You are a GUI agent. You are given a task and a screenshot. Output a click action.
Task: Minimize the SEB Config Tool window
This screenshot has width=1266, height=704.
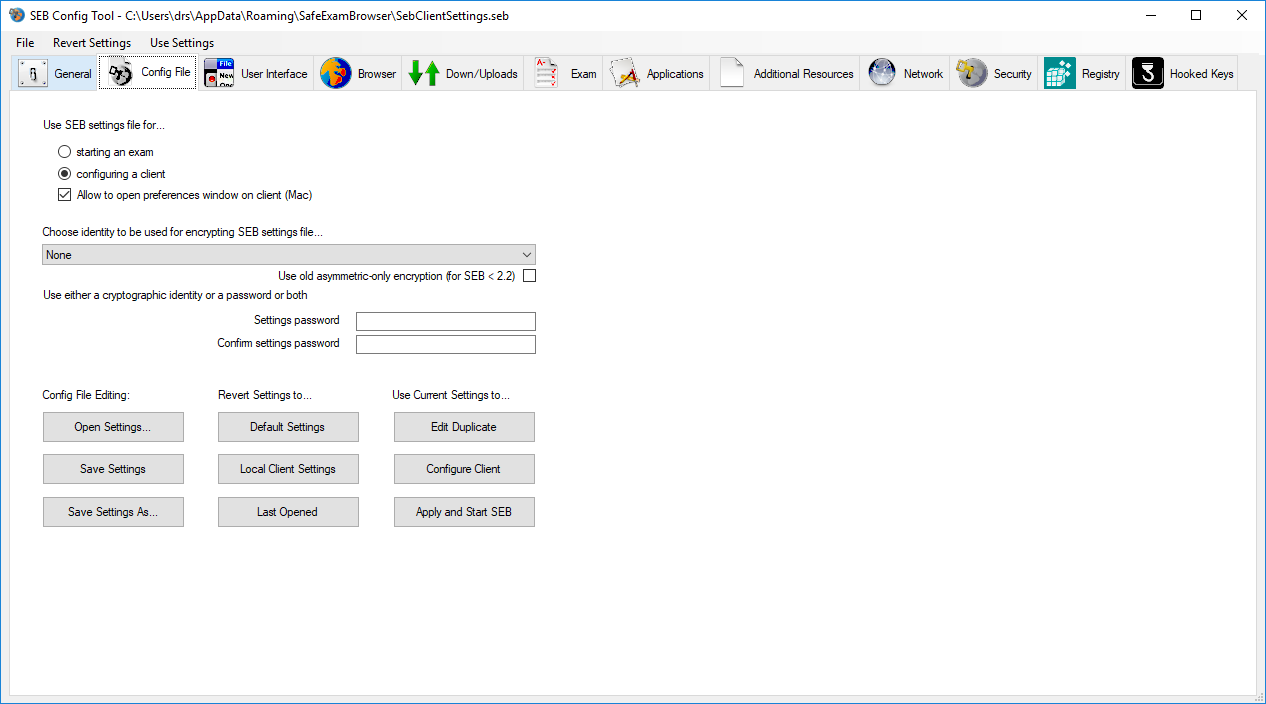pyautogui.click(x=1150, y=15)
